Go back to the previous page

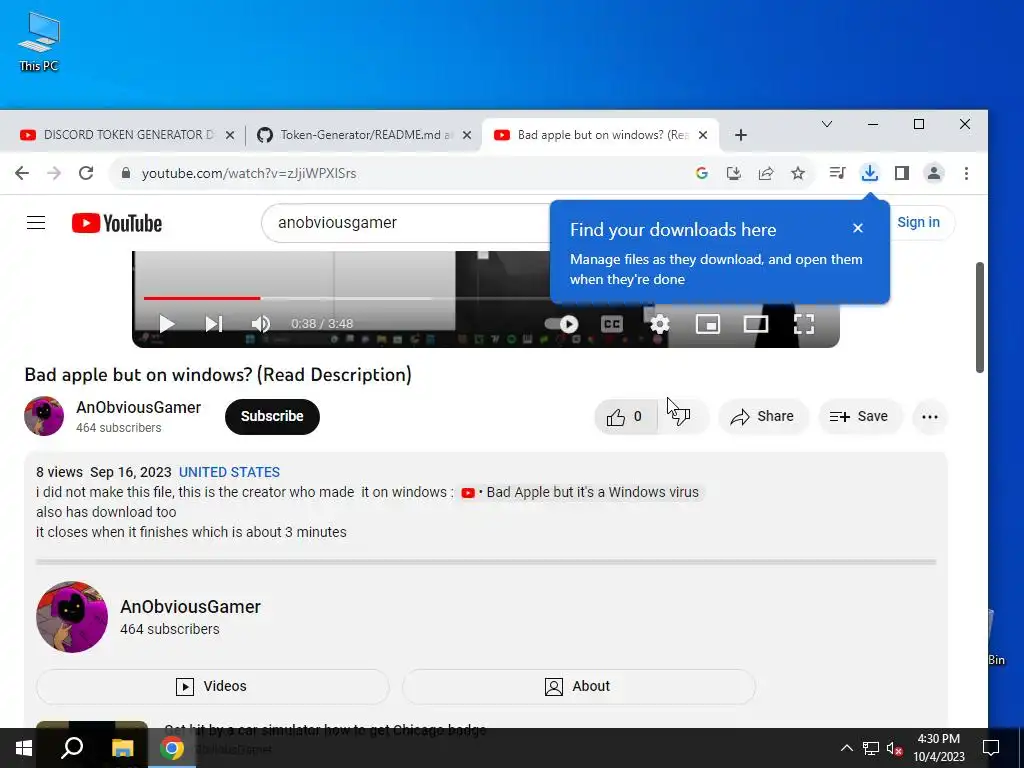22,173
